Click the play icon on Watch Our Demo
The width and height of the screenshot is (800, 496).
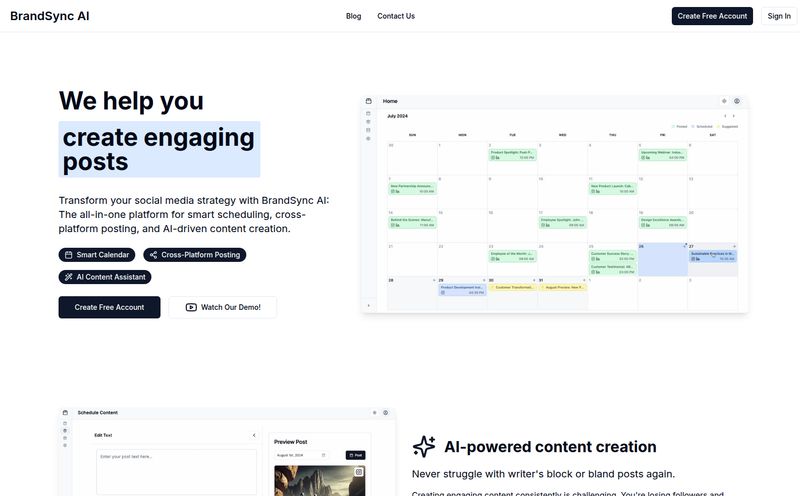191,307
